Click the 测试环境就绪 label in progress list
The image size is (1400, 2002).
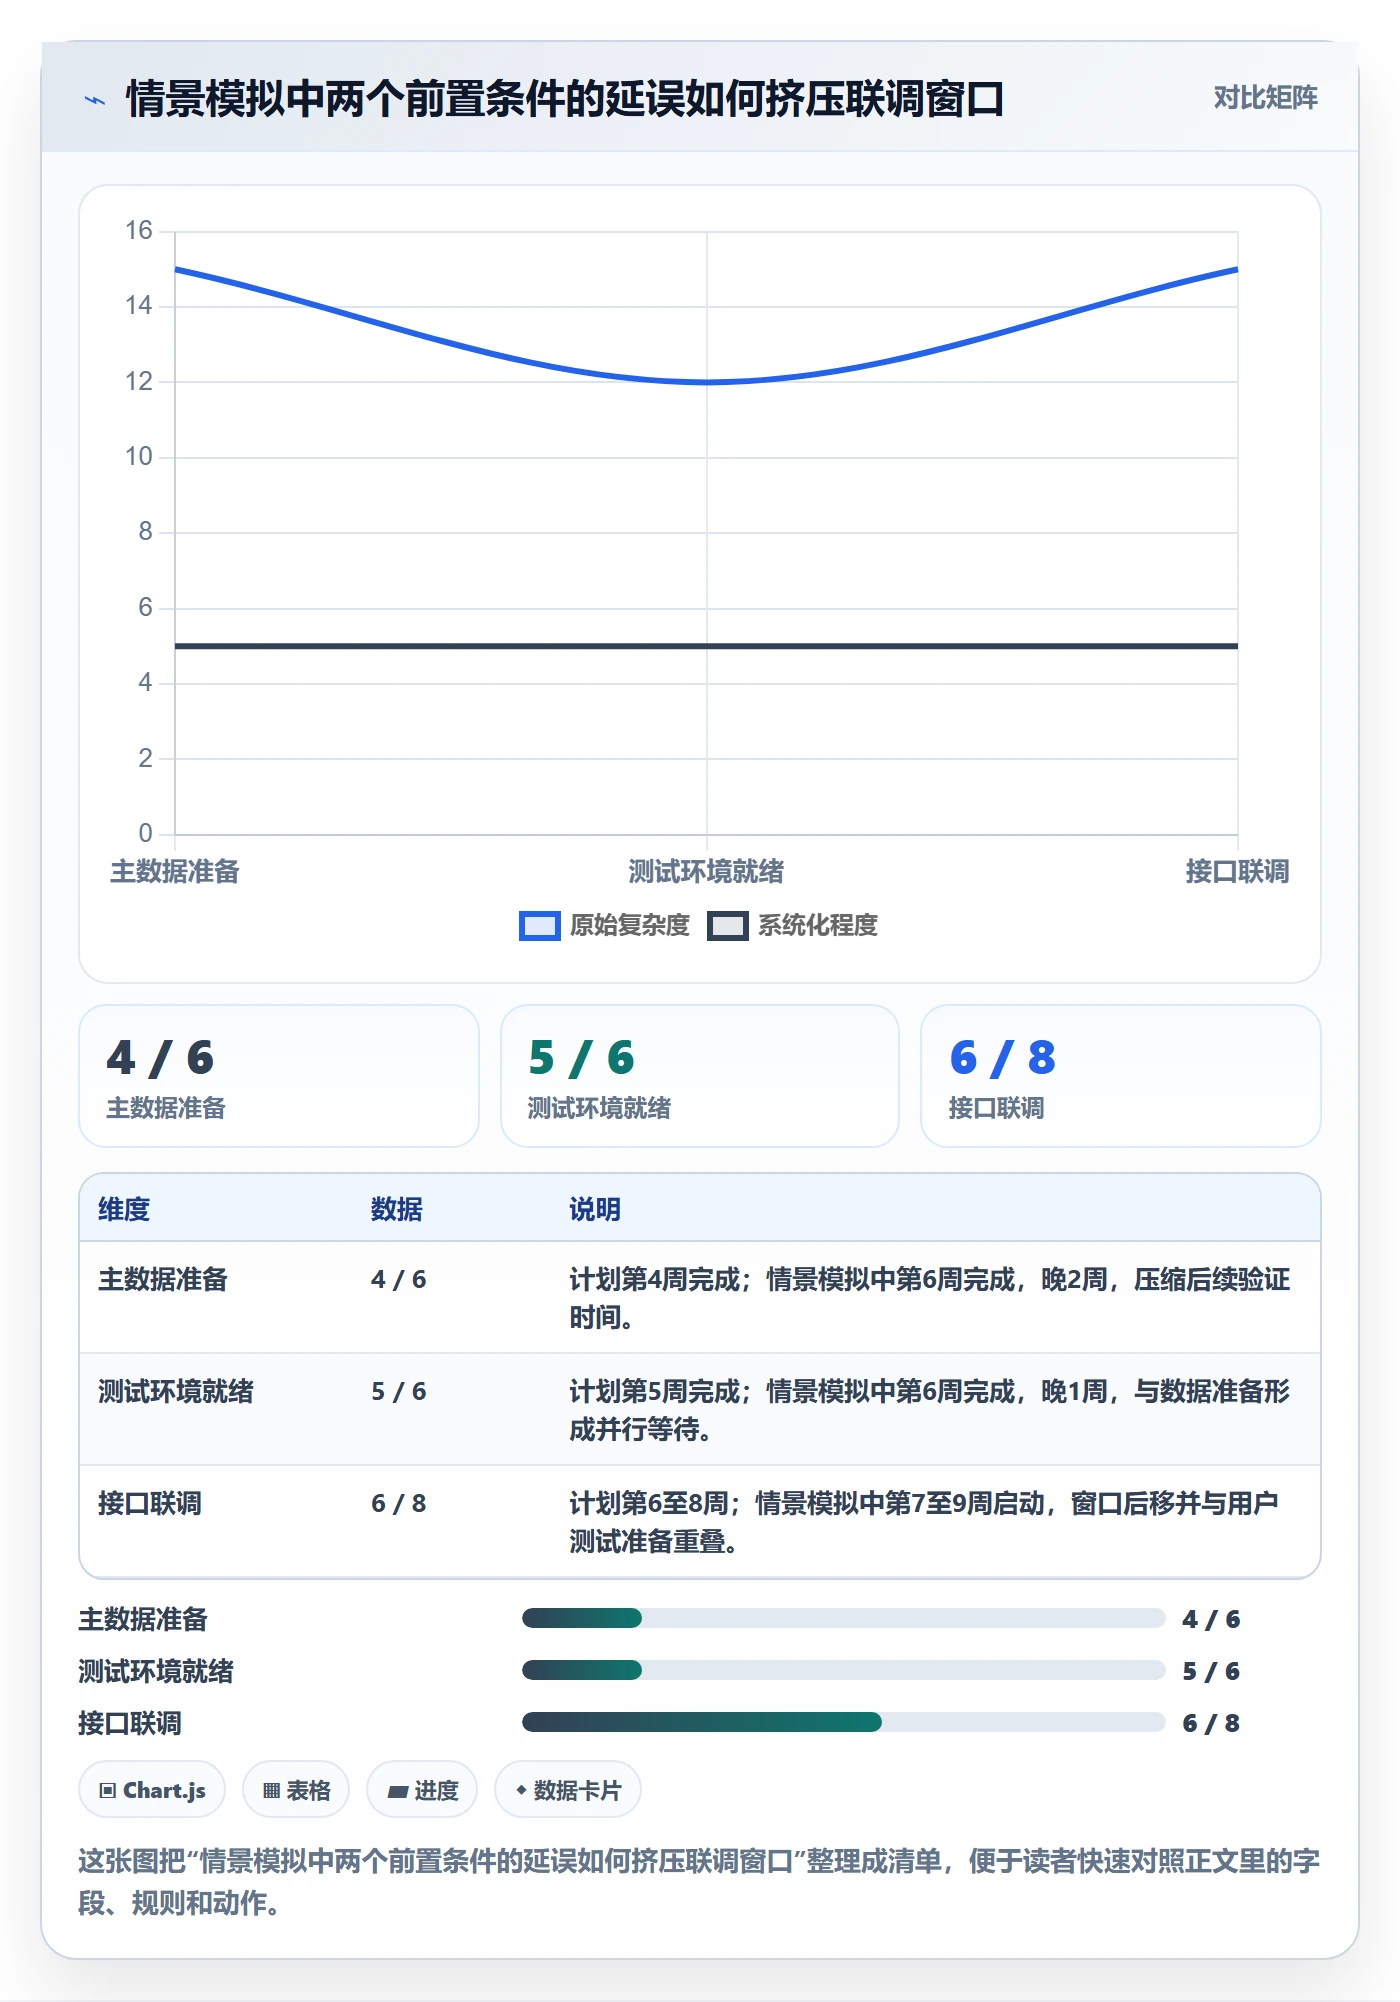tap(156, 1671)
